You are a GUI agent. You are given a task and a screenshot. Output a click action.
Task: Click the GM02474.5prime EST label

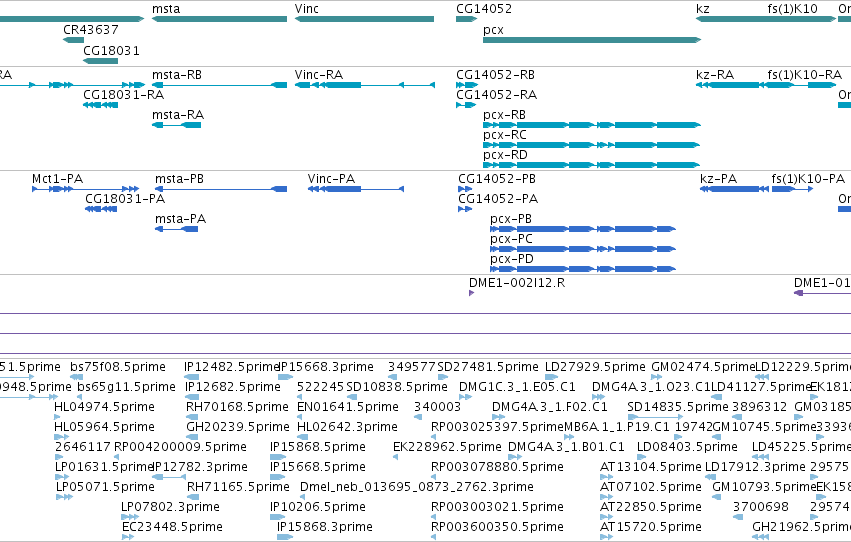[x=703, y=367]
